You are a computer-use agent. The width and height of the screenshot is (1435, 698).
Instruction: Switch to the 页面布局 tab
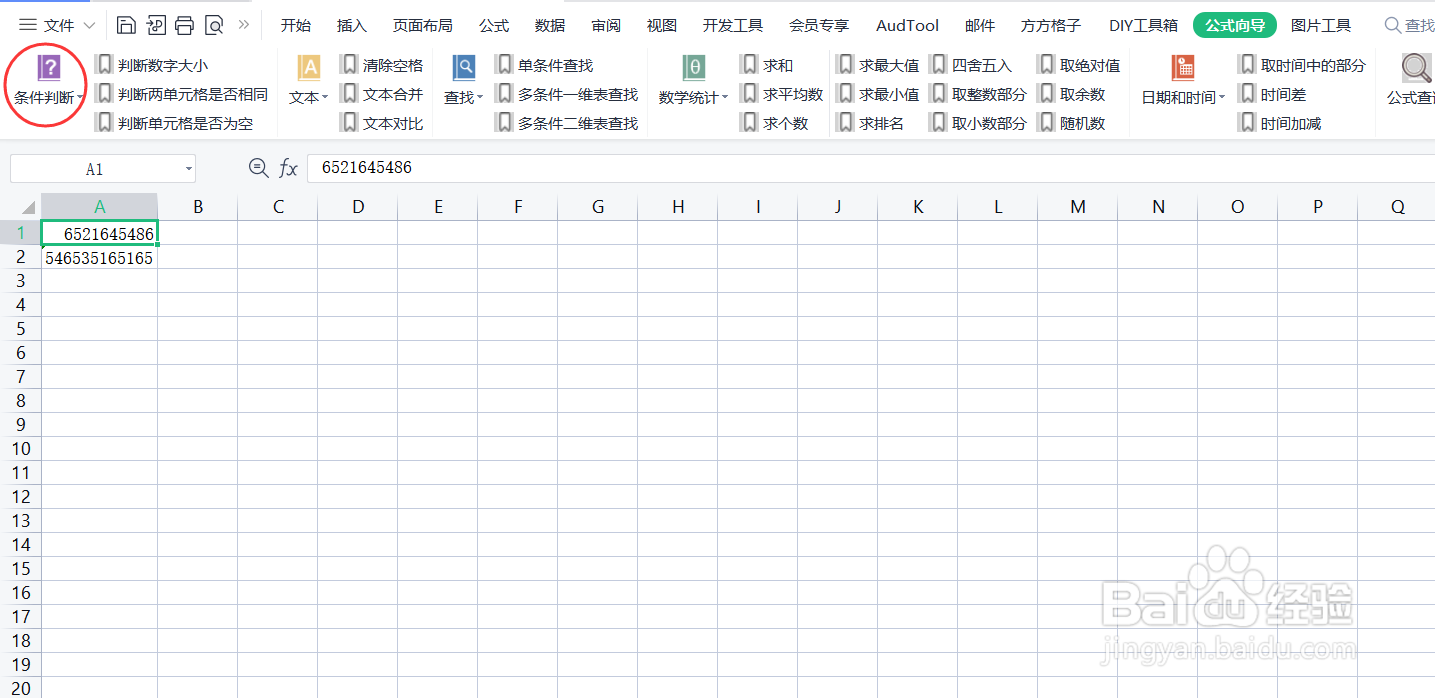pyautogui.click(x=422, y=25)
